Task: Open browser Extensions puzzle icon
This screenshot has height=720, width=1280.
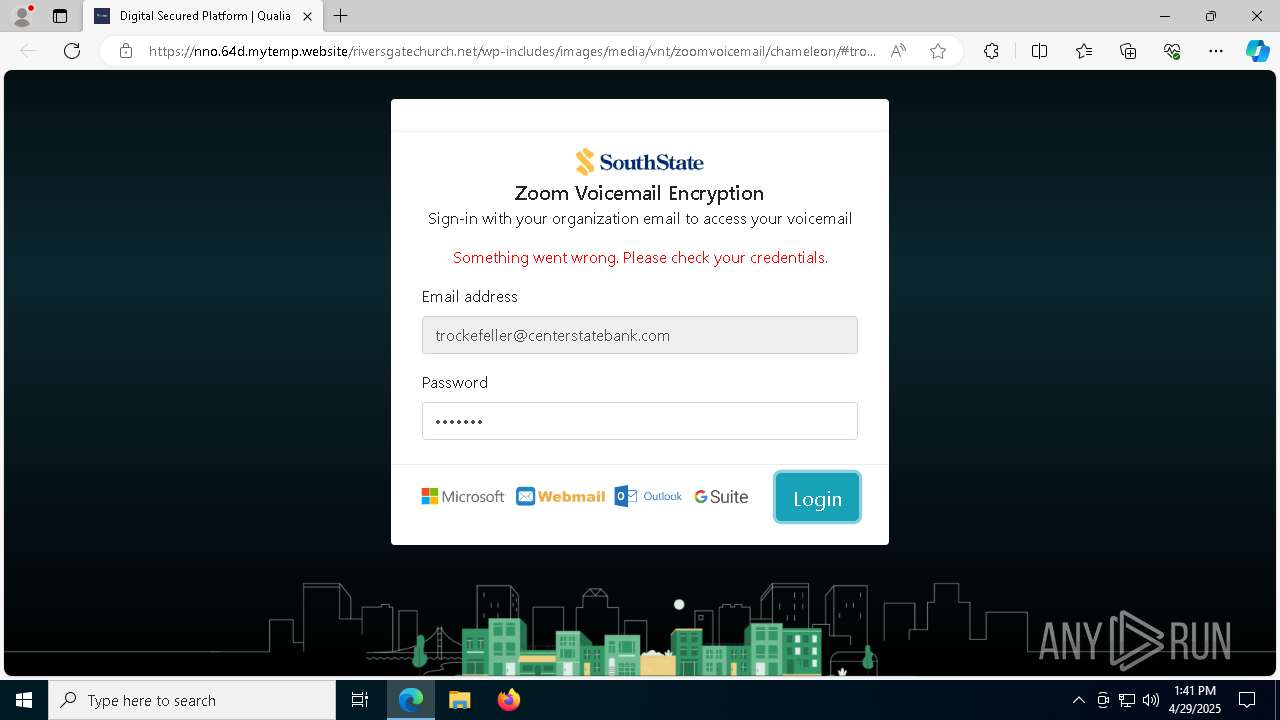Action: tap(991, 51)
